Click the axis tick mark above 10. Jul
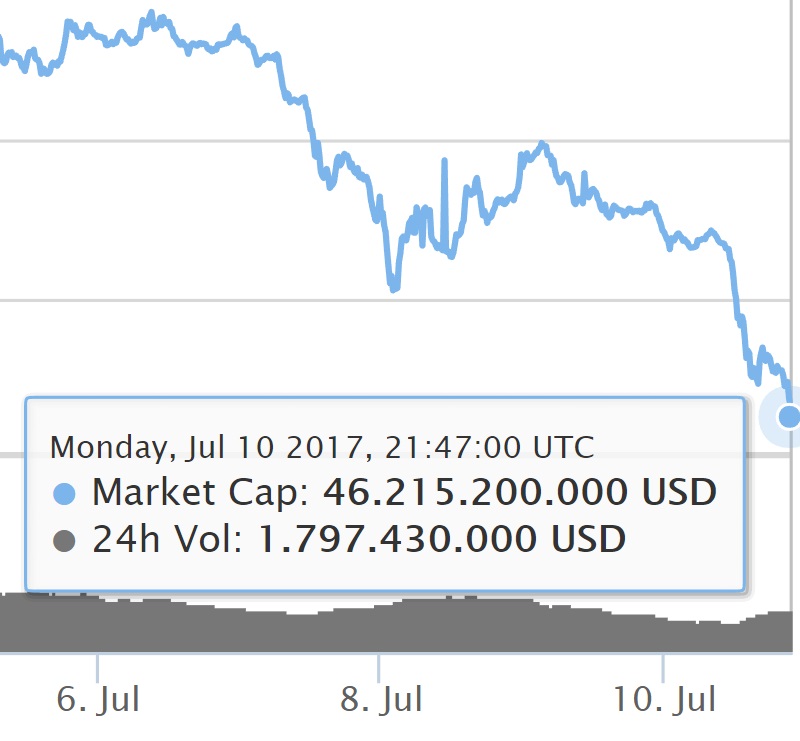 tap(663, 664)
